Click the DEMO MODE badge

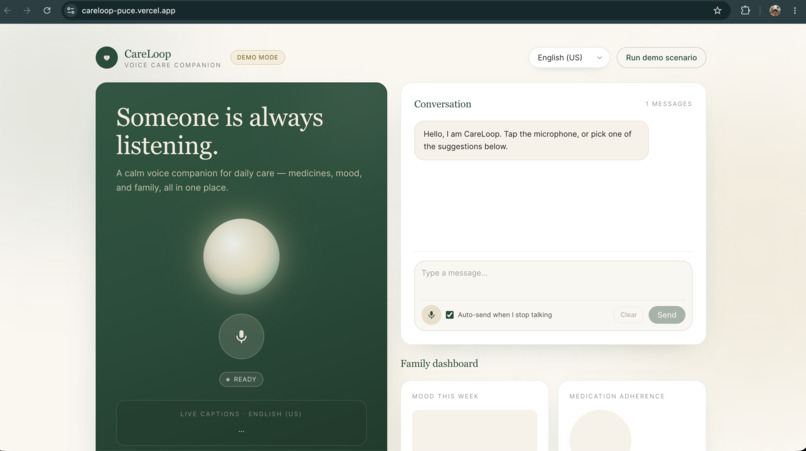click(x=258, y=57)
